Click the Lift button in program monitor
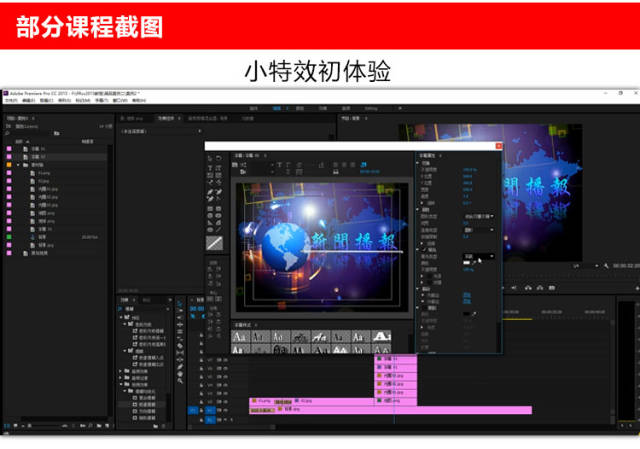Viewport: 640px width, 449px height. tap(528, 288)
